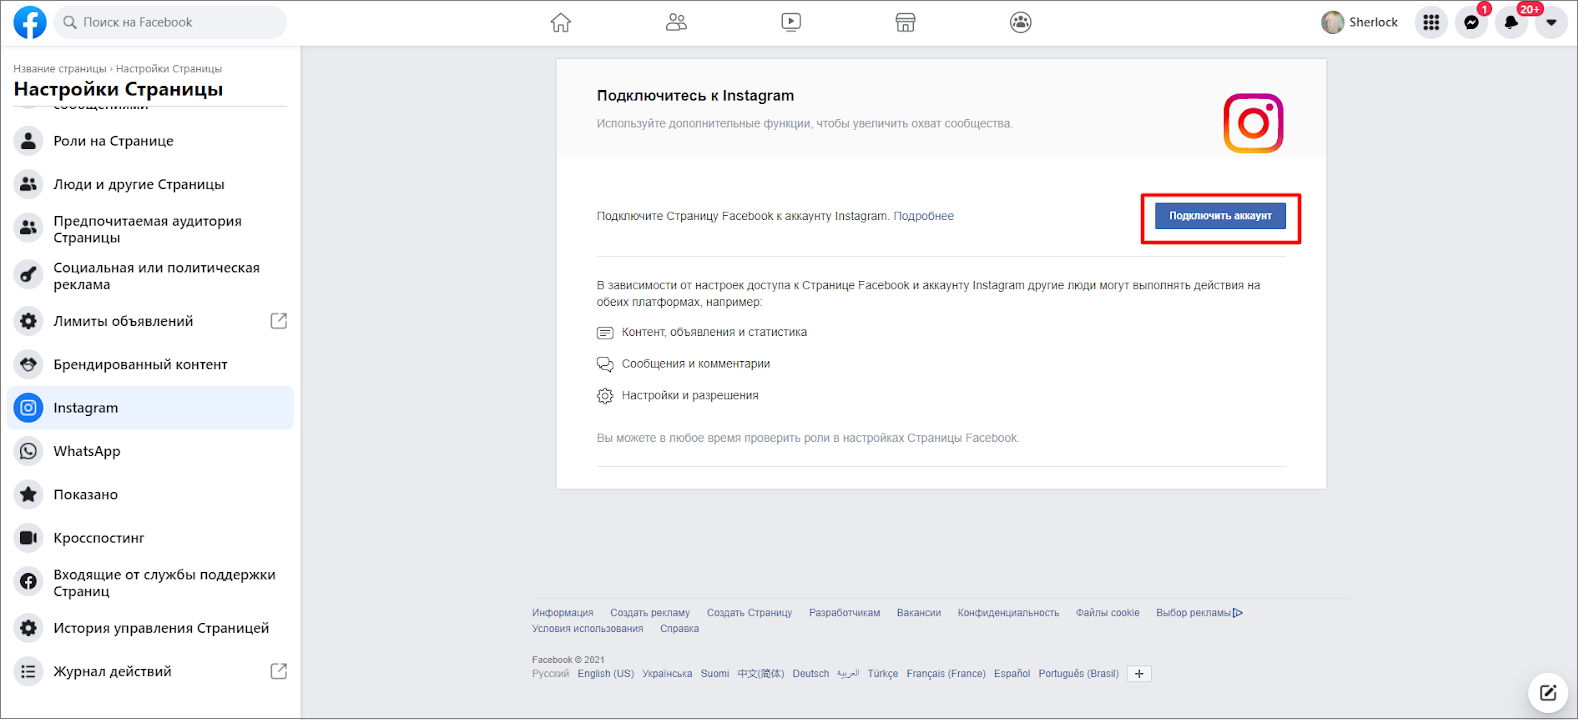1578x720 pixels.
Task: Select Показано menu item
Action: click(x=150, y=494)
